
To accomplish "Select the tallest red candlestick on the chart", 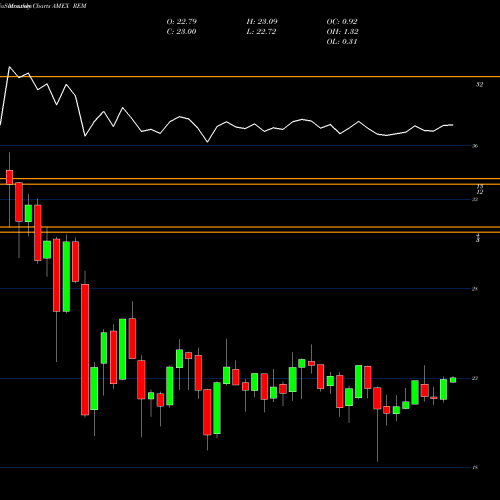I will 85,350.
